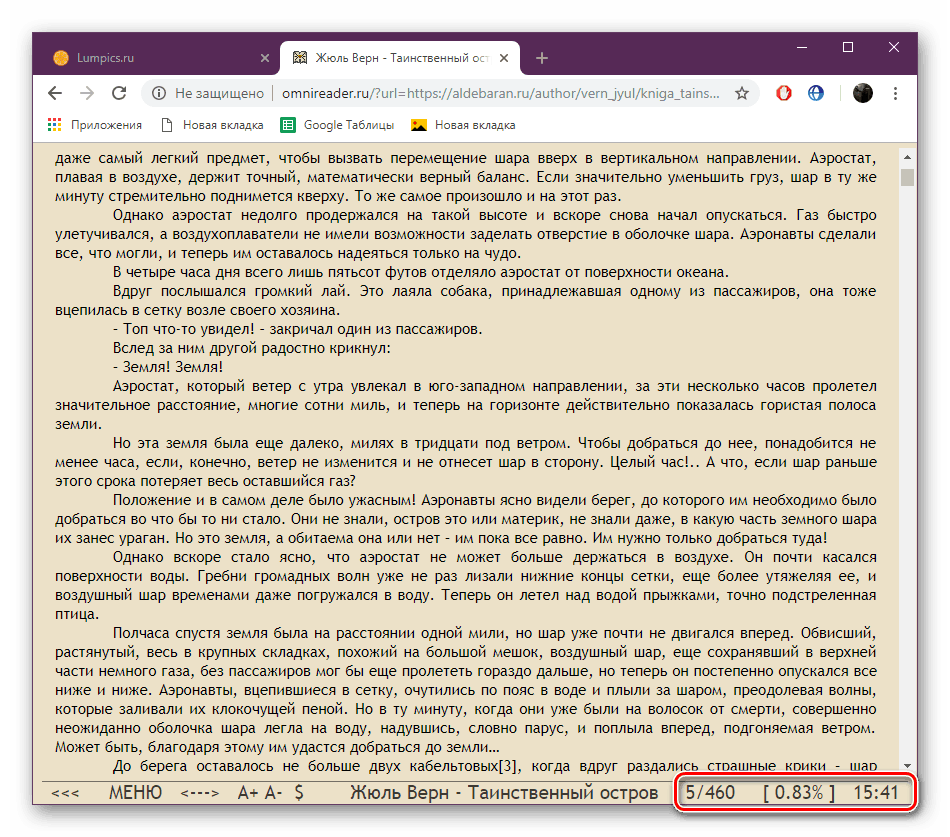
Task: Click the 15:41 clock in the reader bar
Action: pos(875,793)
